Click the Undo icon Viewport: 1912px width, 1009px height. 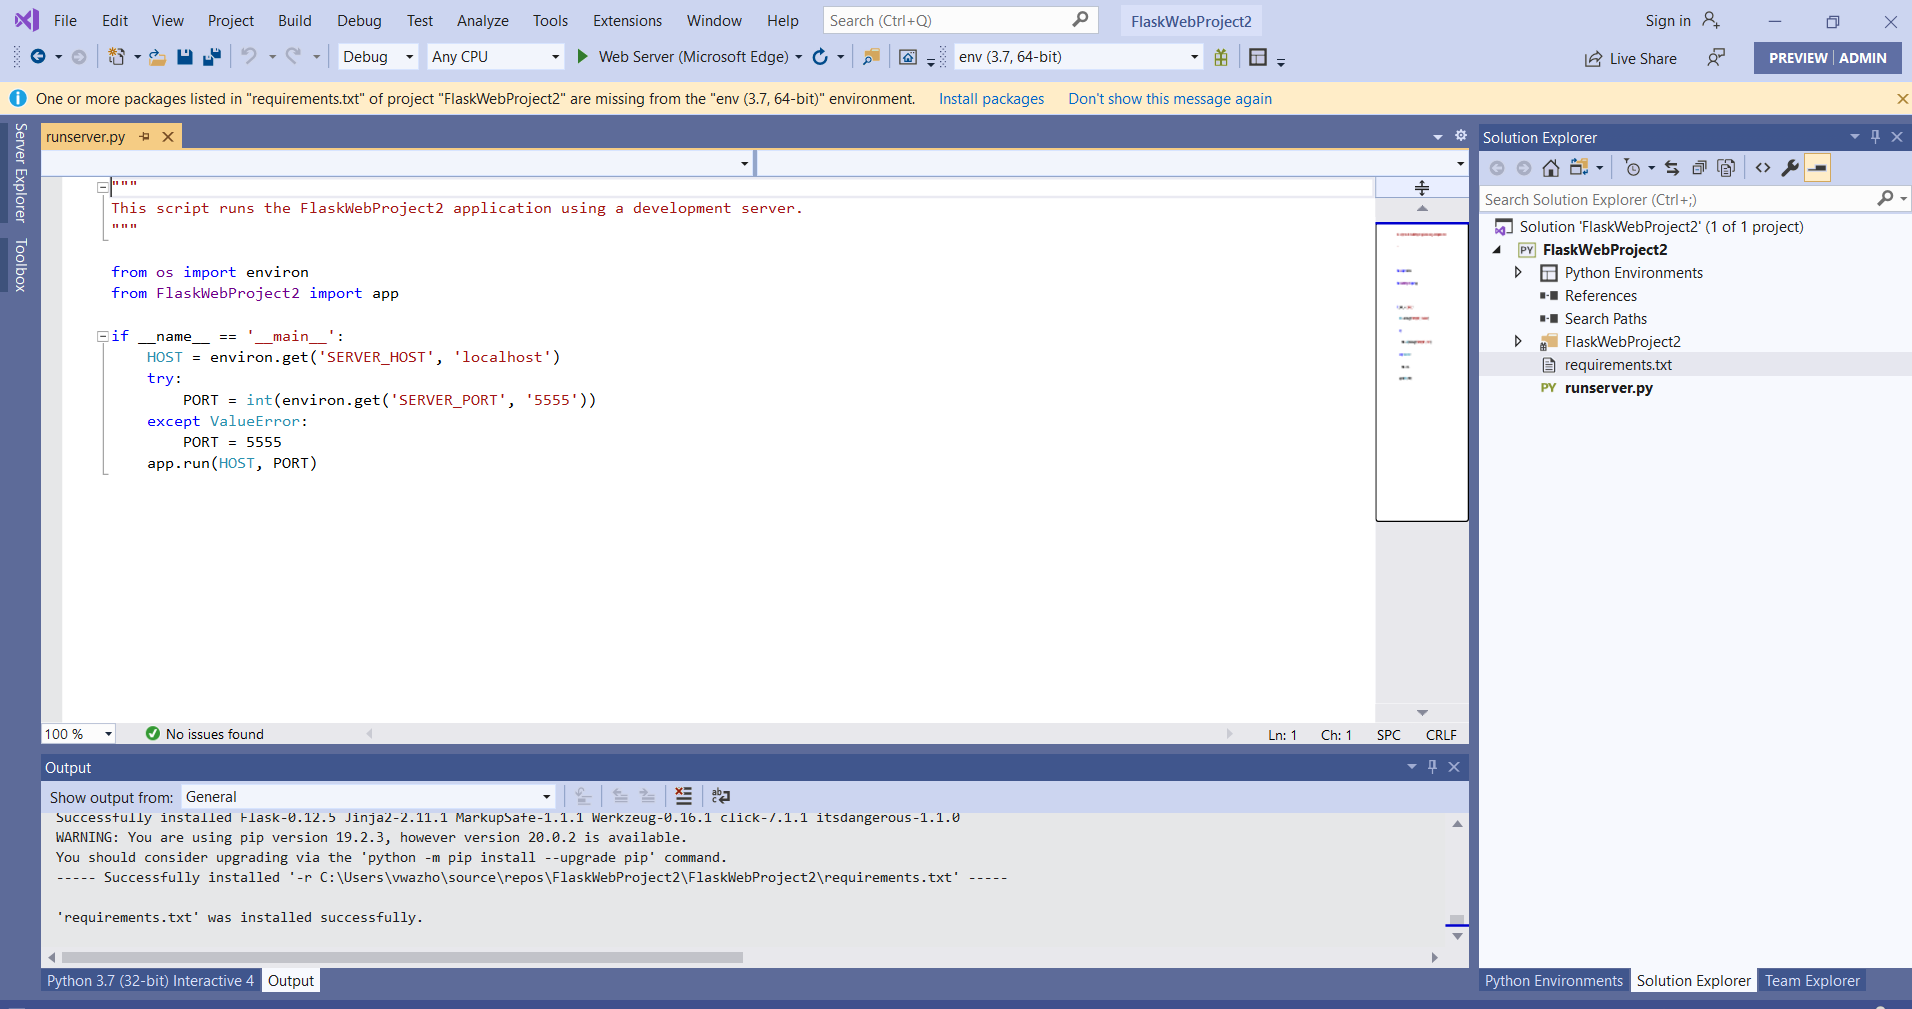(x=250, y=57)
